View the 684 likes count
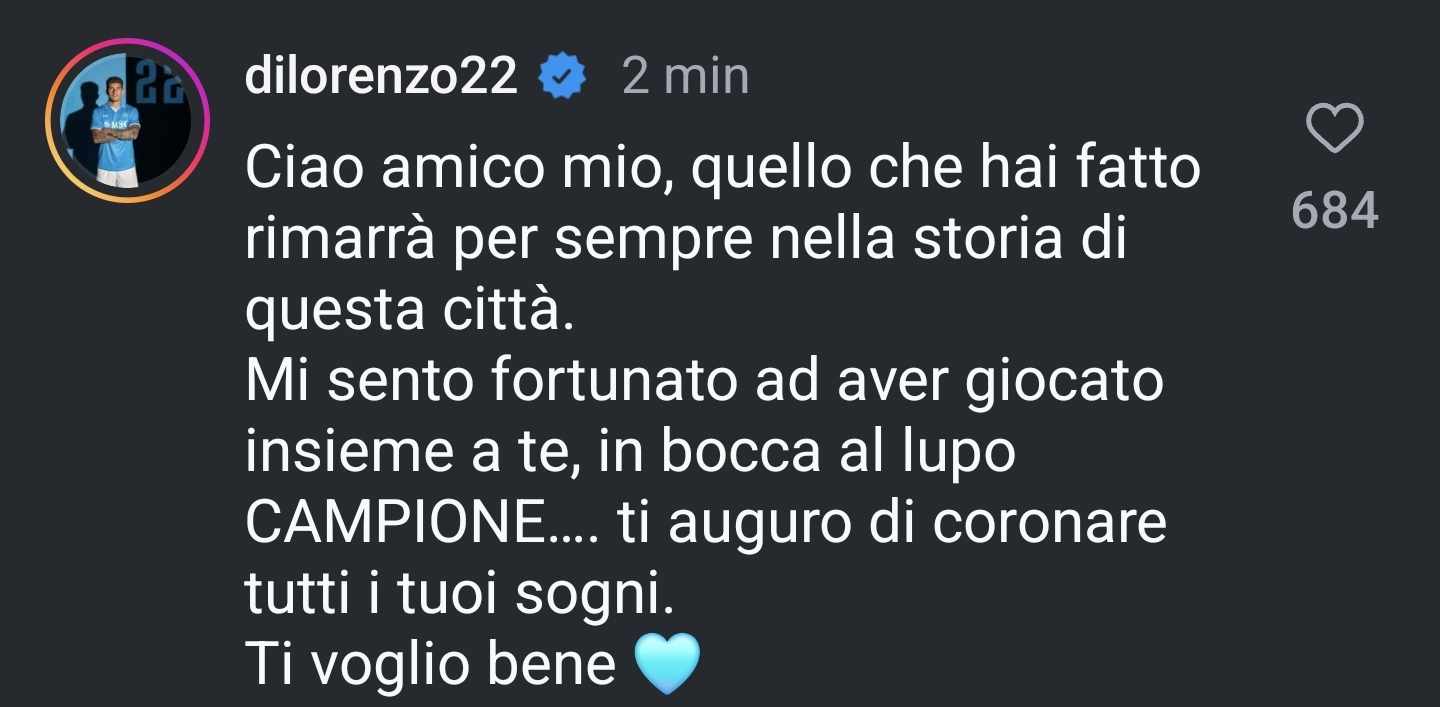 pyautogui.click(x=1335, y=210)
